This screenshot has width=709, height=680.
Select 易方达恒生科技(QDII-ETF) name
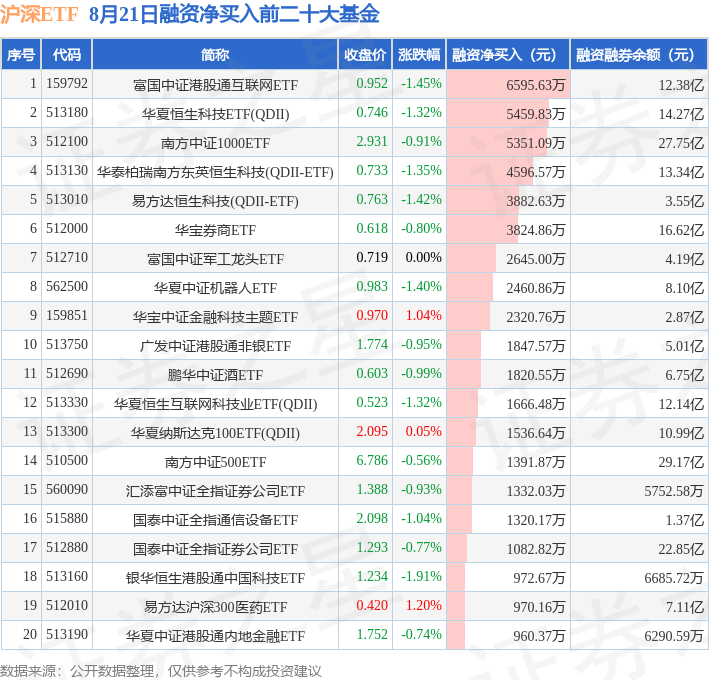pos(215,201)
